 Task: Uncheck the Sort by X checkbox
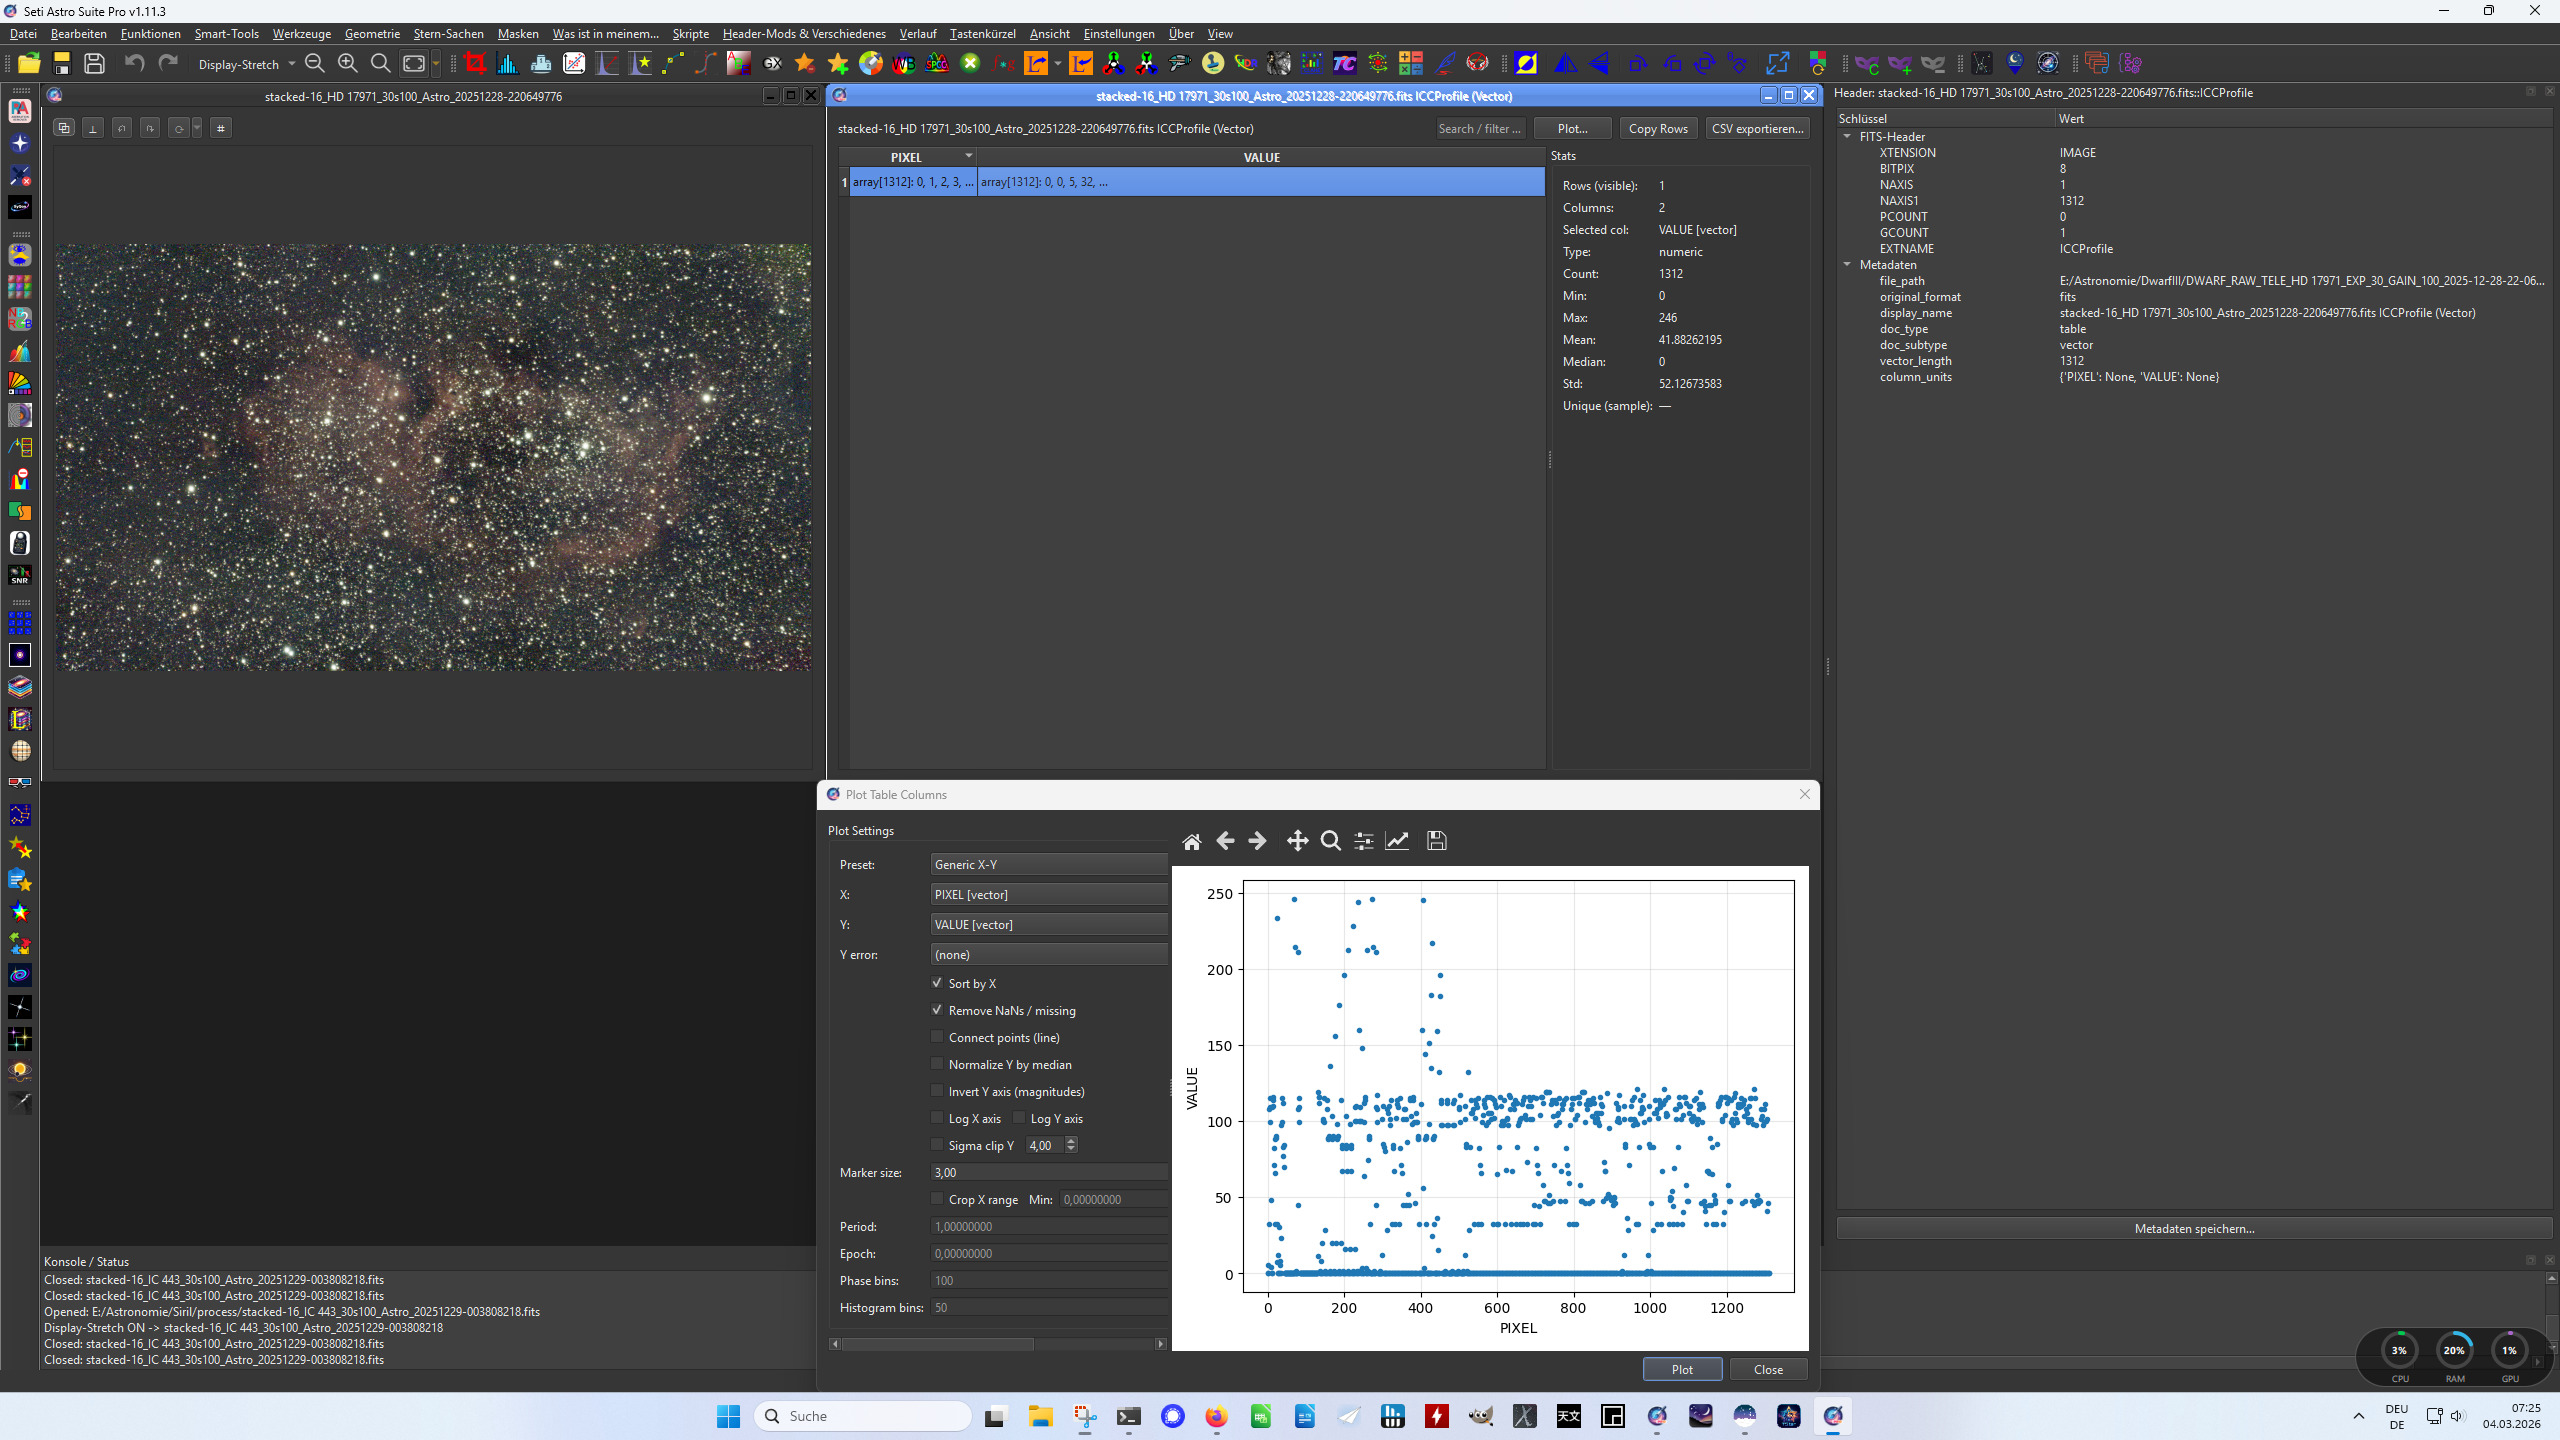click(x=937, y=983)
